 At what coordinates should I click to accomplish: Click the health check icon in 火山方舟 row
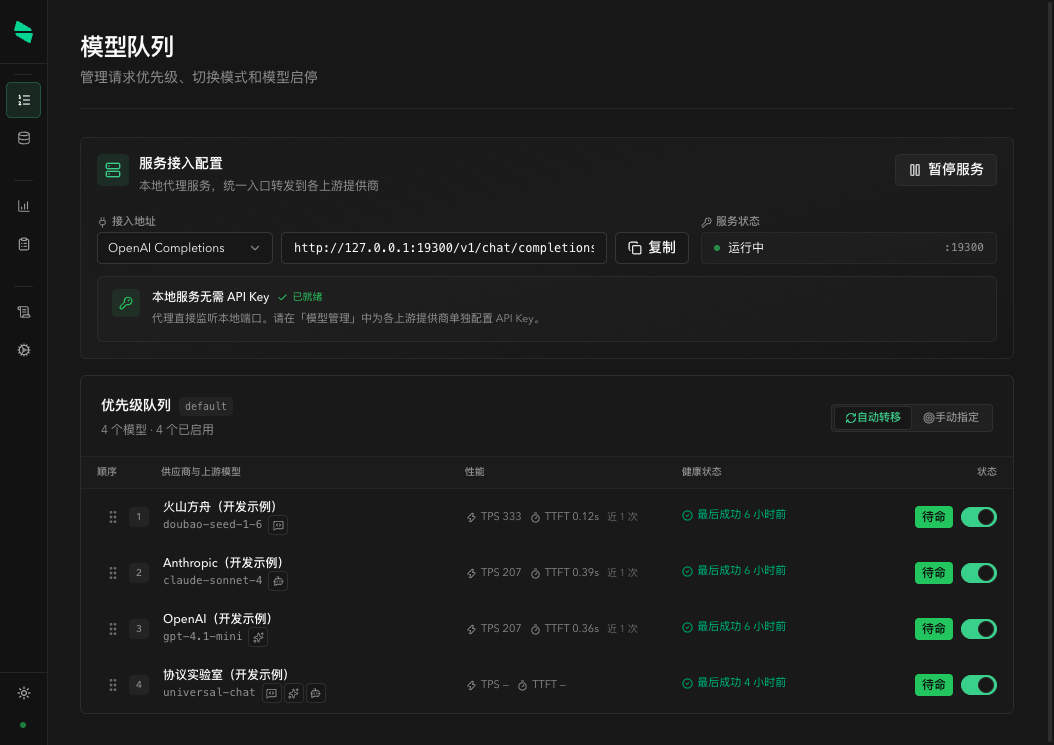point(687,516)
